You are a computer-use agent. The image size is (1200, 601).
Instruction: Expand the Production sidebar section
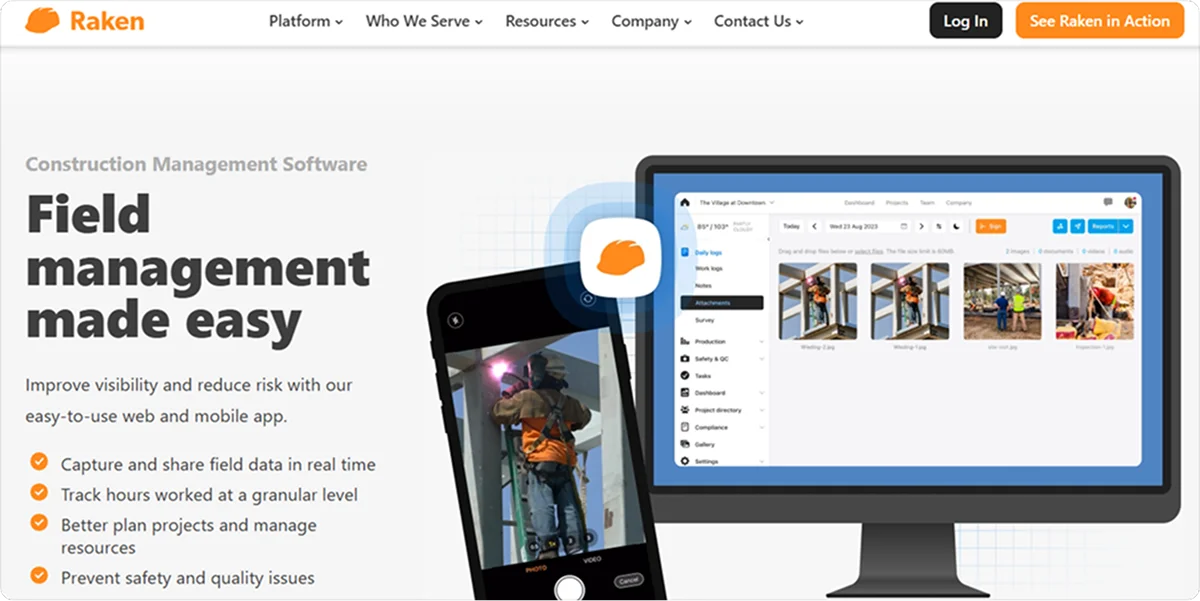[x=722, y=342]
